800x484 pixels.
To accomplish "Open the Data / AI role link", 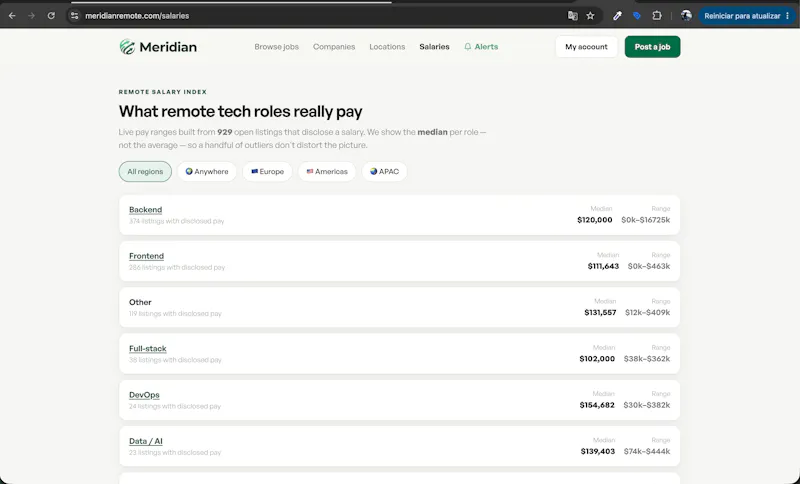I will 146,442.
